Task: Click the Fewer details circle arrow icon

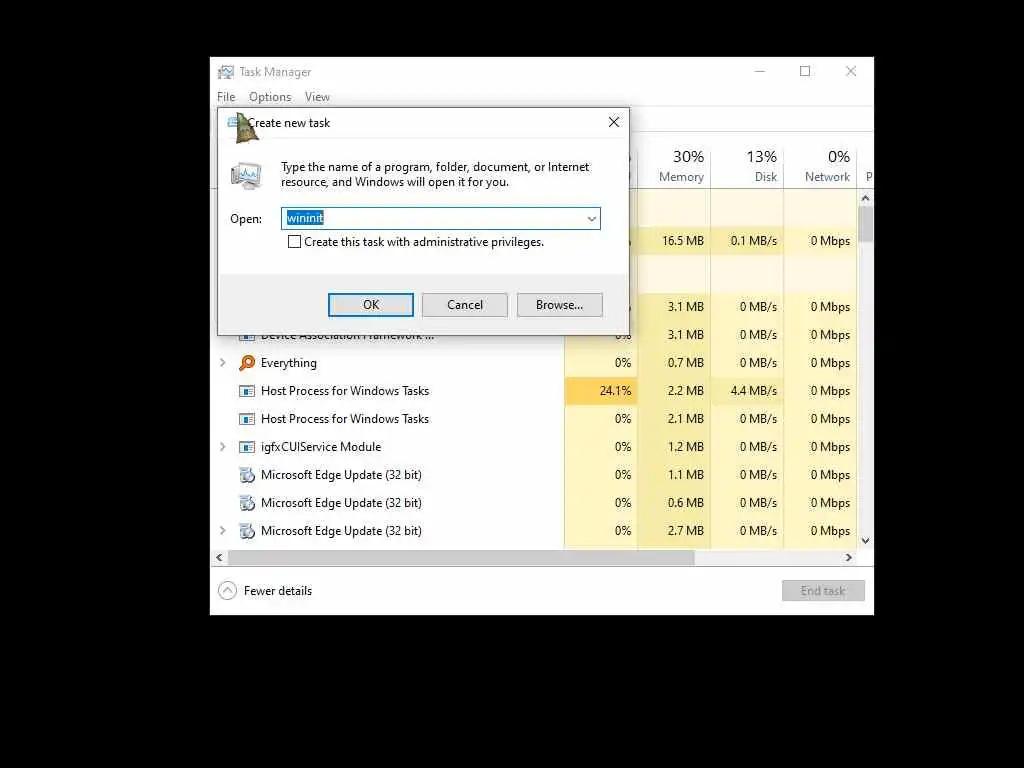Action: pos(227,590)
